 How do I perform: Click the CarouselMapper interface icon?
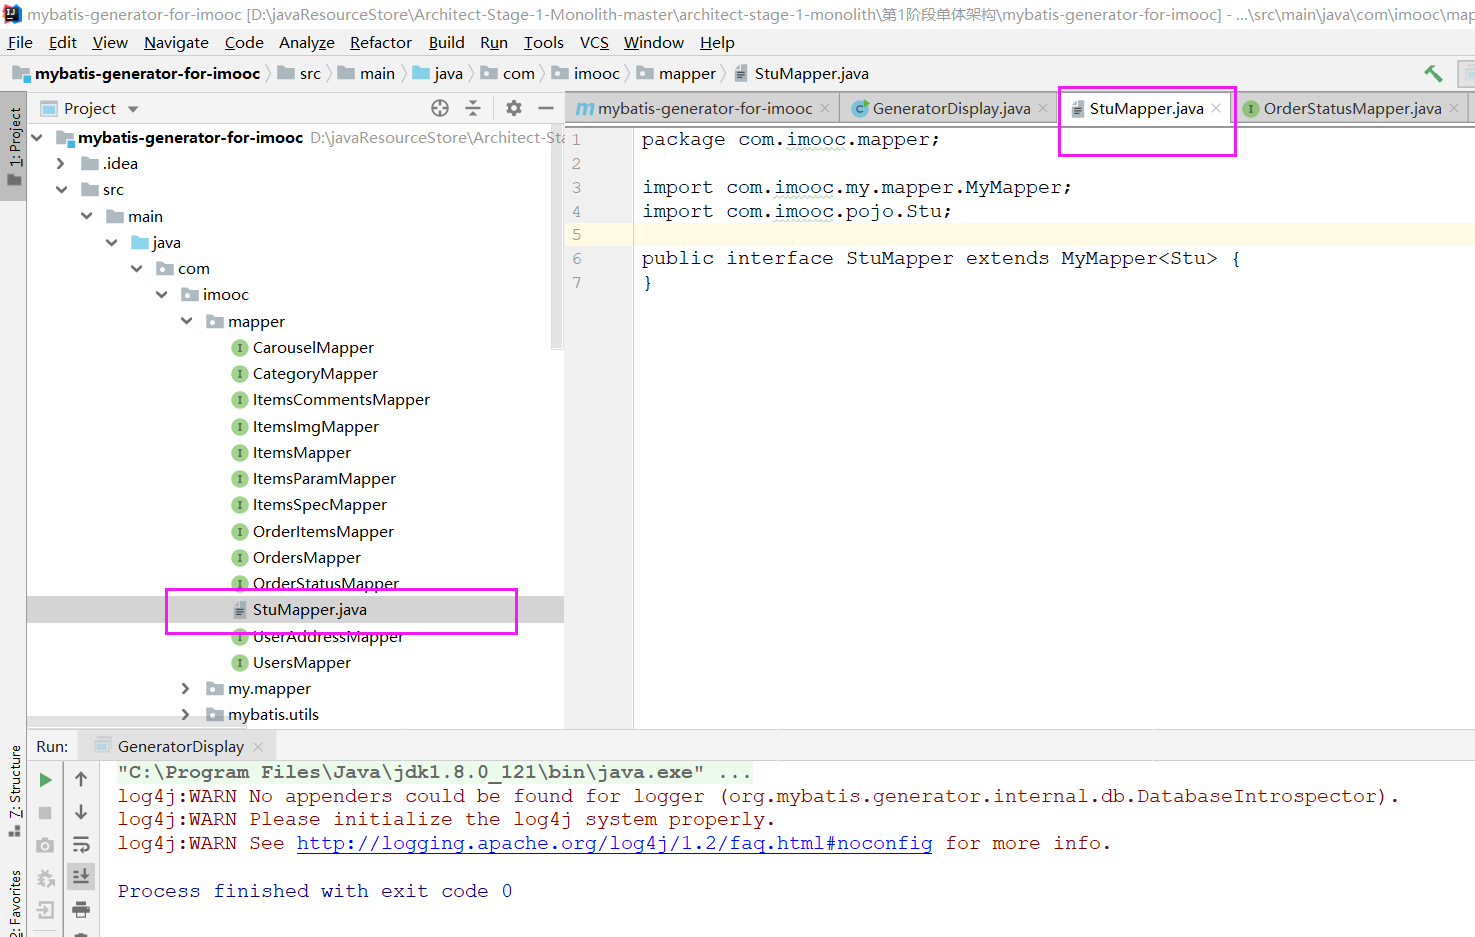click(x=240, y=347)
